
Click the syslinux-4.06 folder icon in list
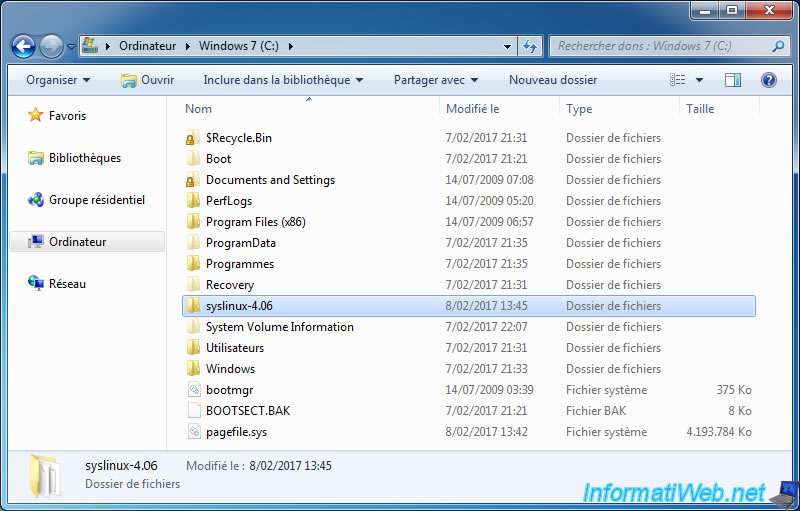point(193,305)
